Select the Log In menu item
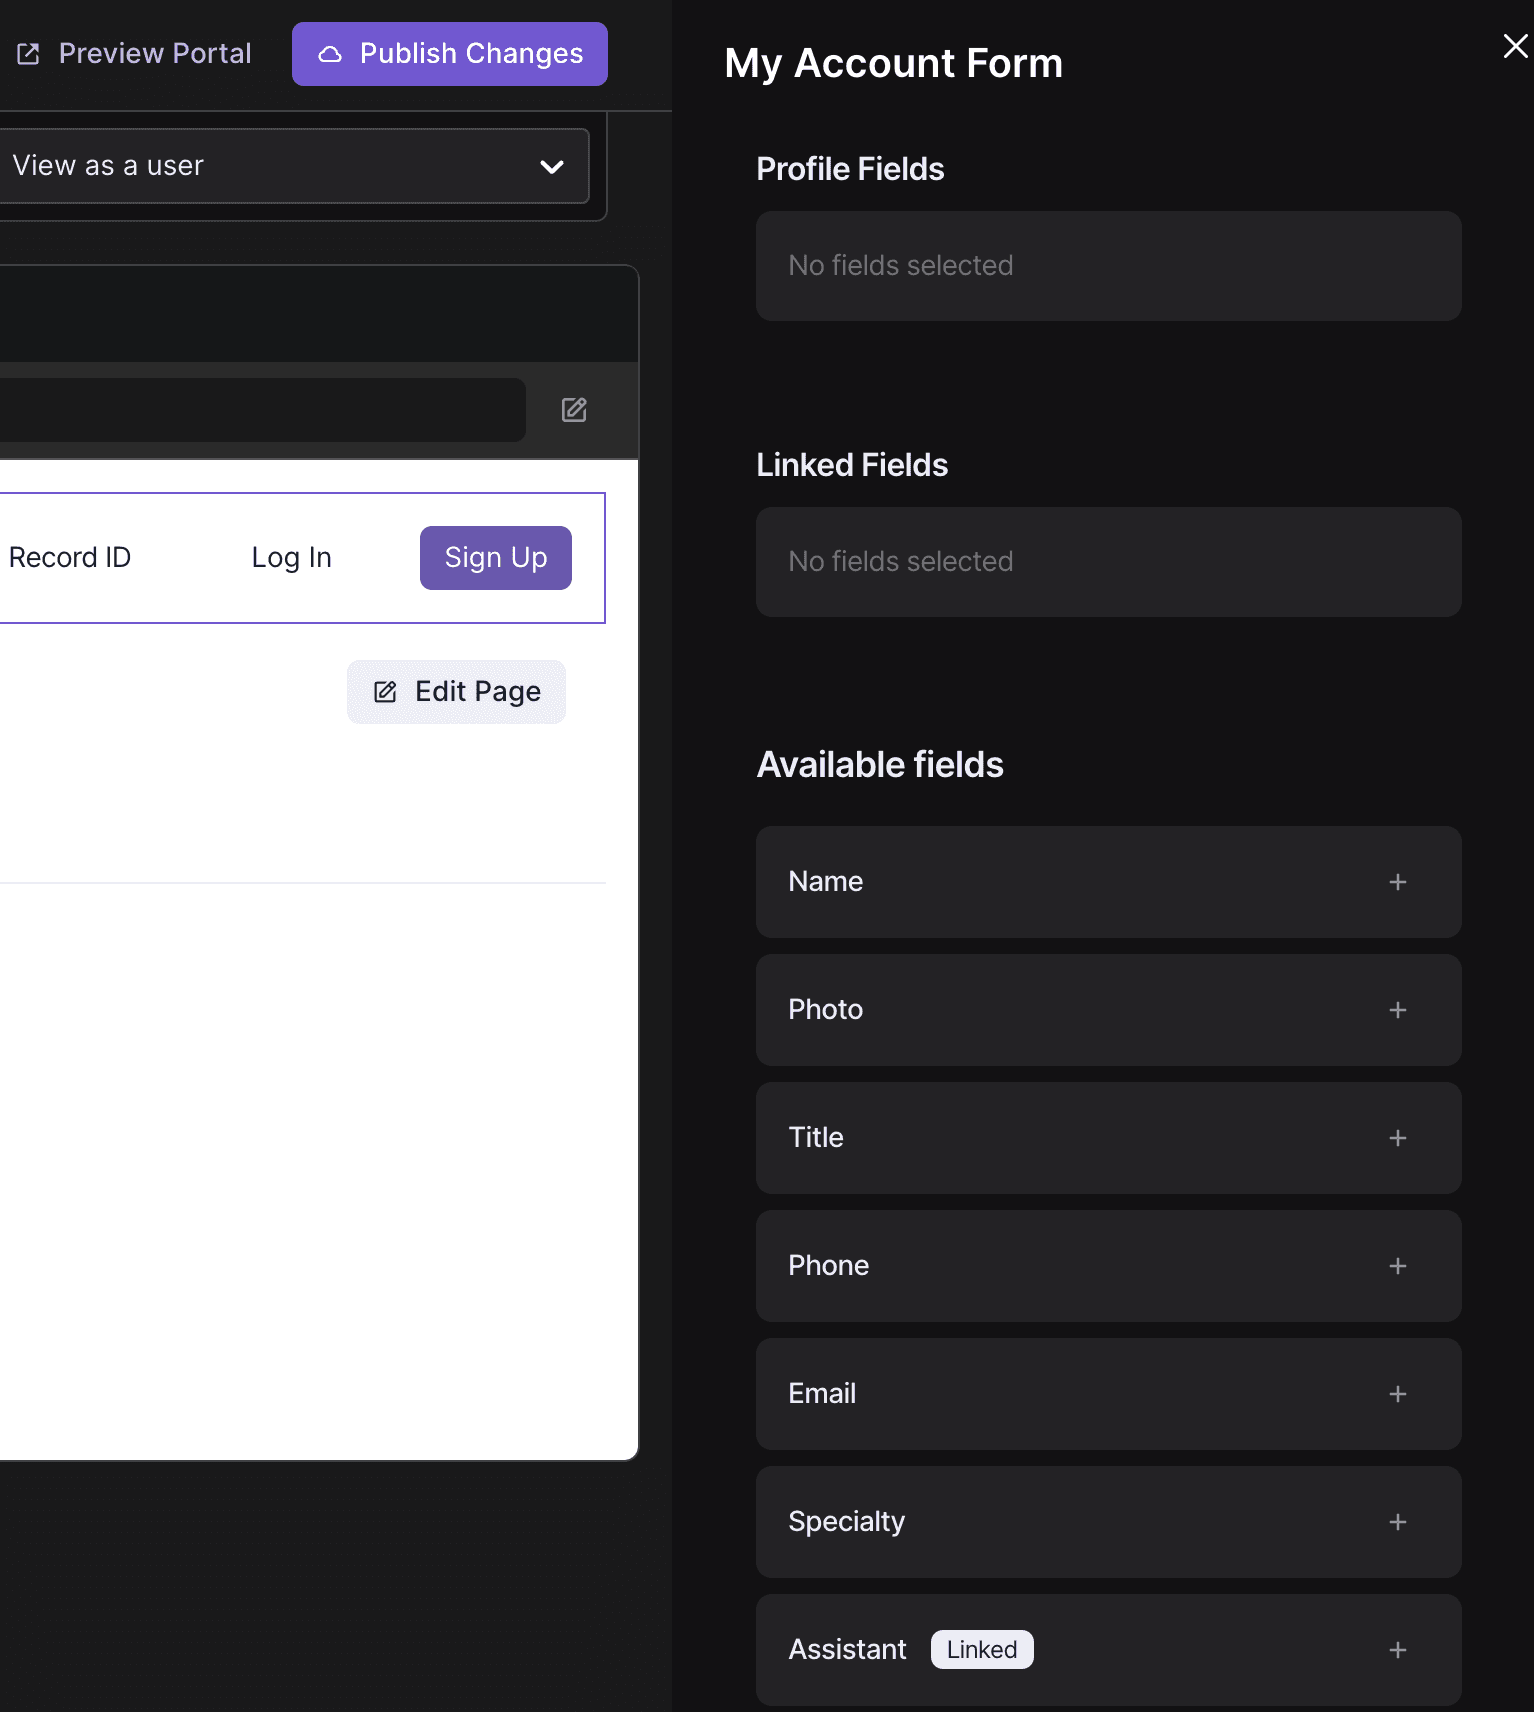The height and width of the screenshot is (1712, 1534). coord(291,558)
